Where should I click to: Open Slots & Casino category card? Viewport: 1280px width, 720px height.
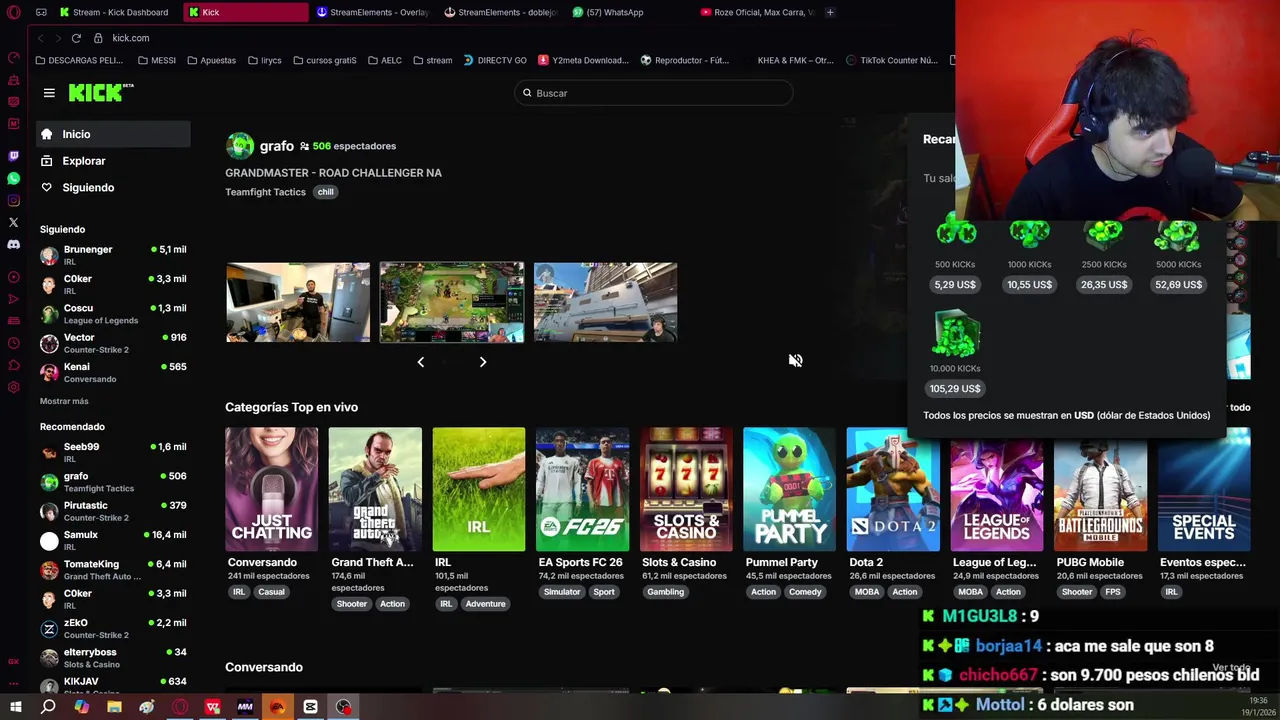686,490
